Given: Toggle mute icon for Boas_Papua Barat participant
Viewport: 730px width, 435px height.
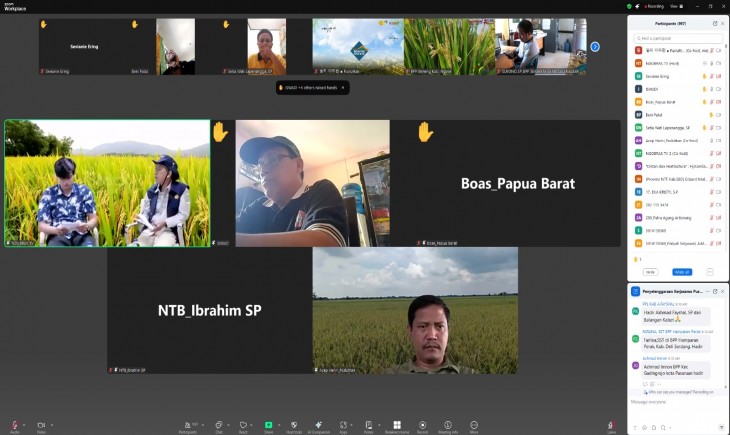Looking at the screenshot, I should click(x=712, y=102).
